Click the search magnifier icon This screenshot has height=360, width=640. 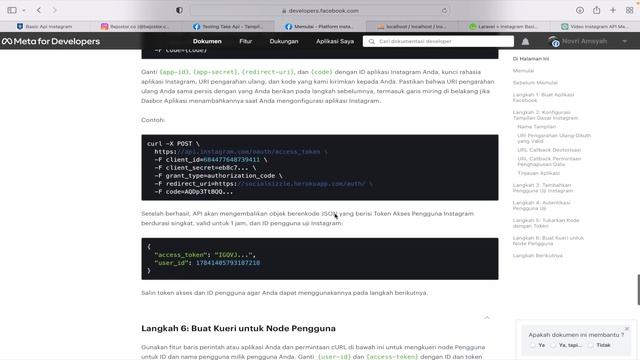371,41
